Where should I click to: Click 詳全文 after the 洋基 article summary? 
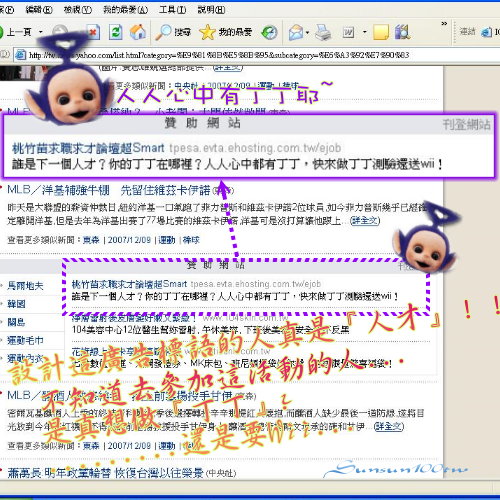pyautogui.click(x=365, y=220)
